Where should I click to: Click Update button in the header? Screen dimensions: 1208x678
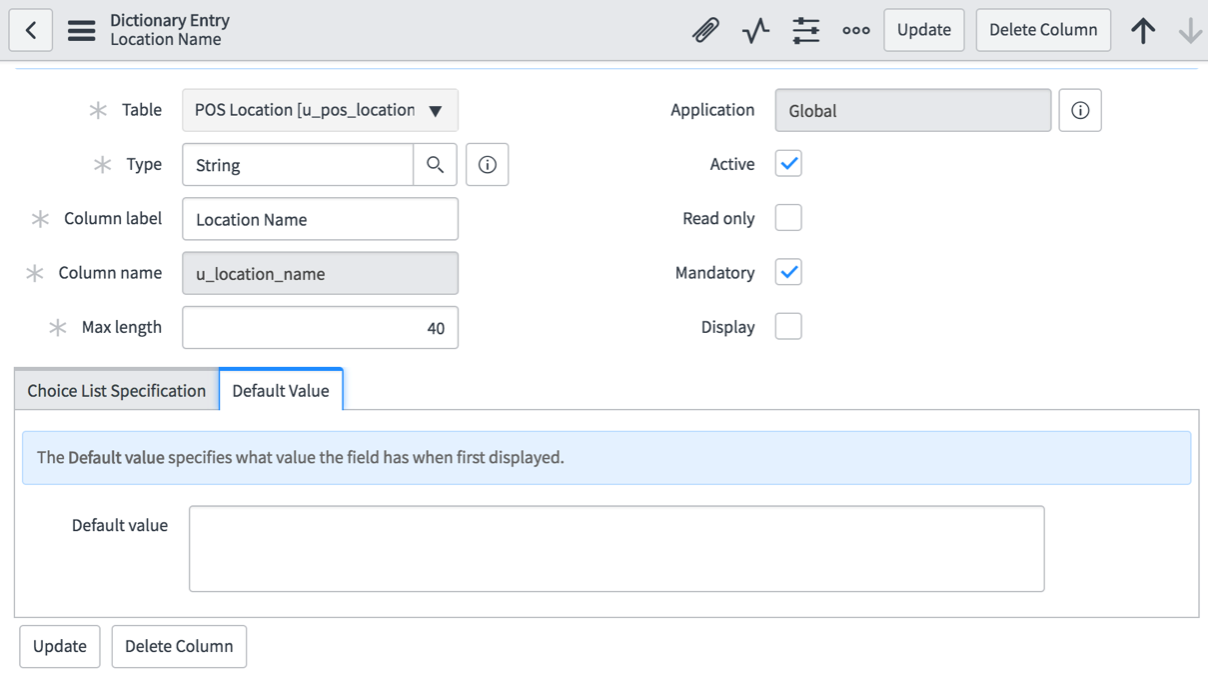pos(924,30)
